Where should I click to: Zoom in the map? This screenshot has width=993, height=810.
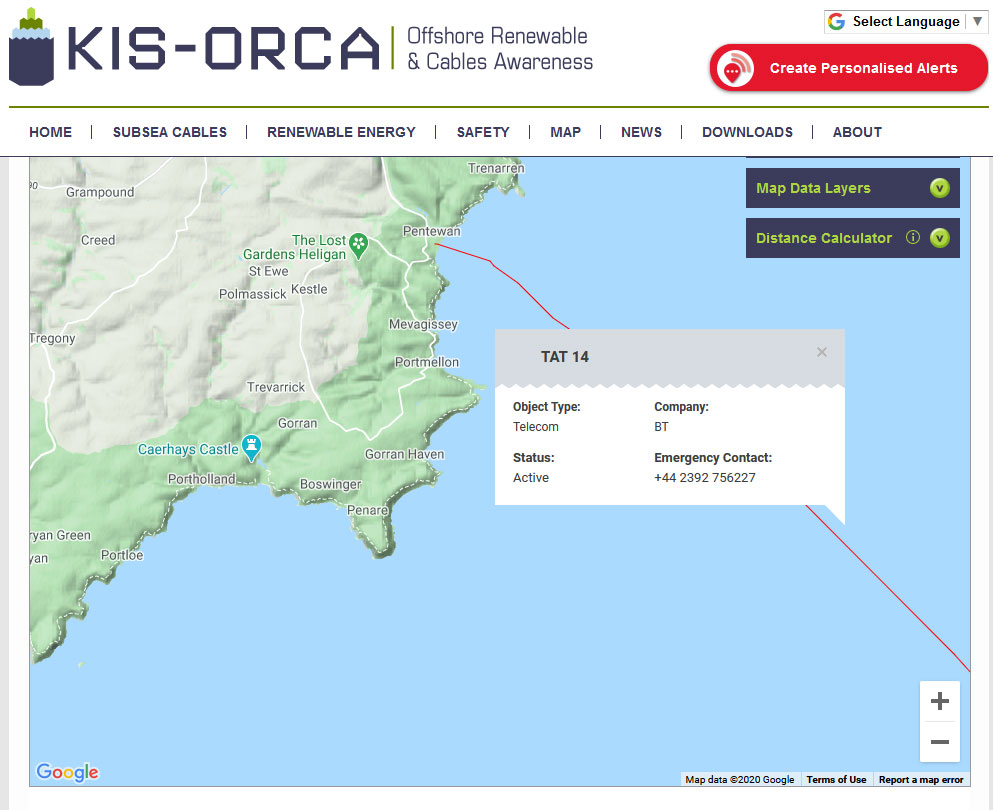point(940,701)
